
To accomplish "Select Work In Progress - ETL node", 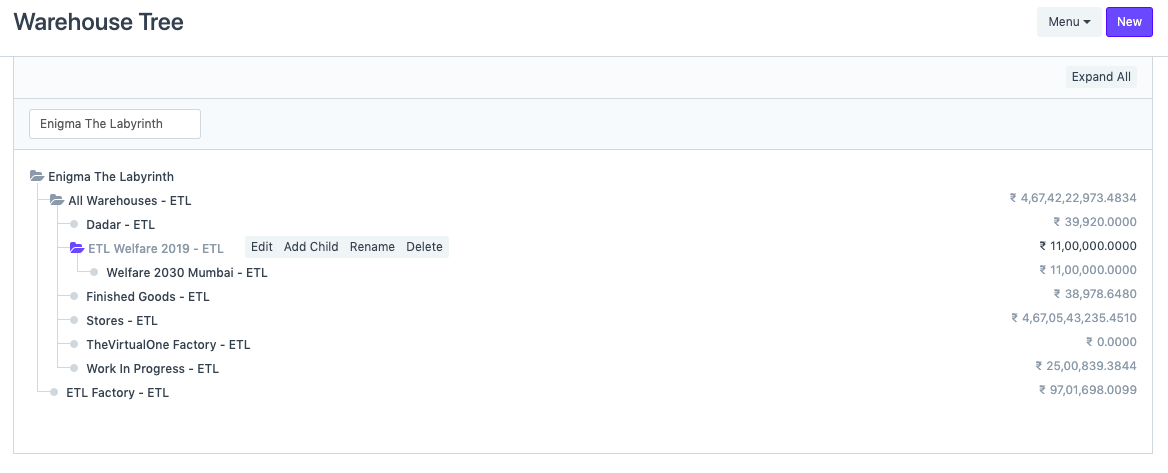I will point(152,369).
